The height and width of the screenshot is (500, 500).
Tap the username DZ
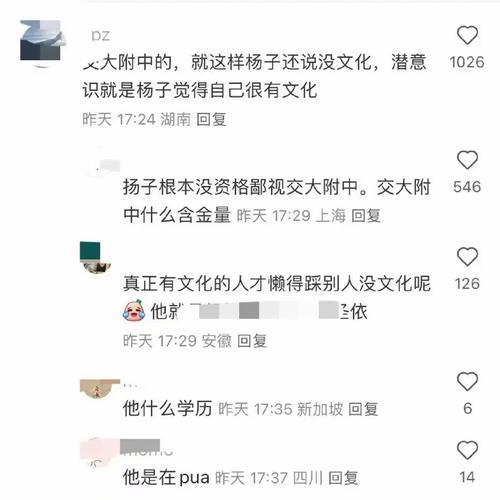coord(100,36)
